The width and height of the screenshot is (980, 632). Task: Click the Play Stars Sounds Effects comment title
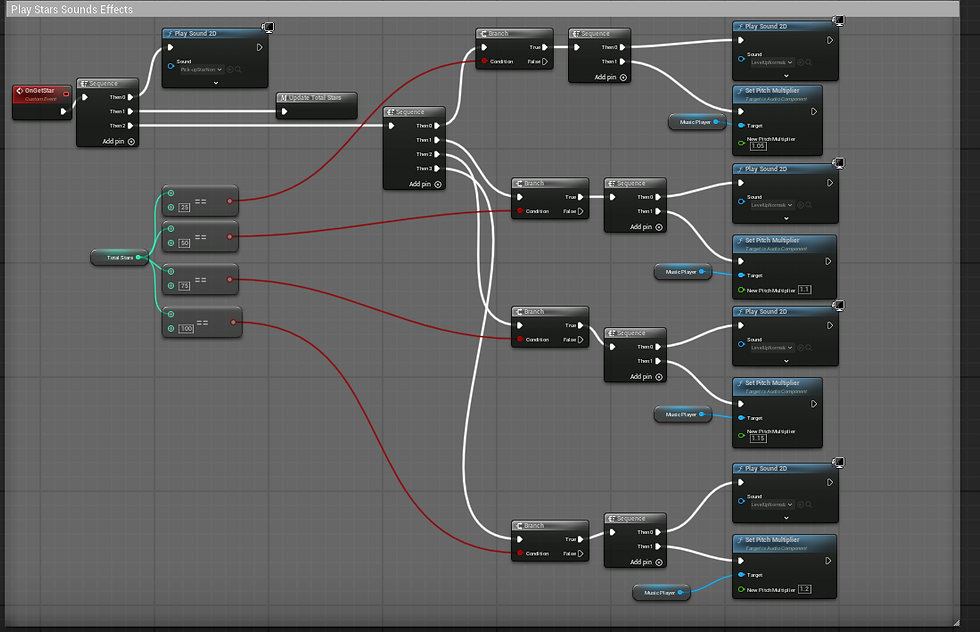click(x=72, y=9)
